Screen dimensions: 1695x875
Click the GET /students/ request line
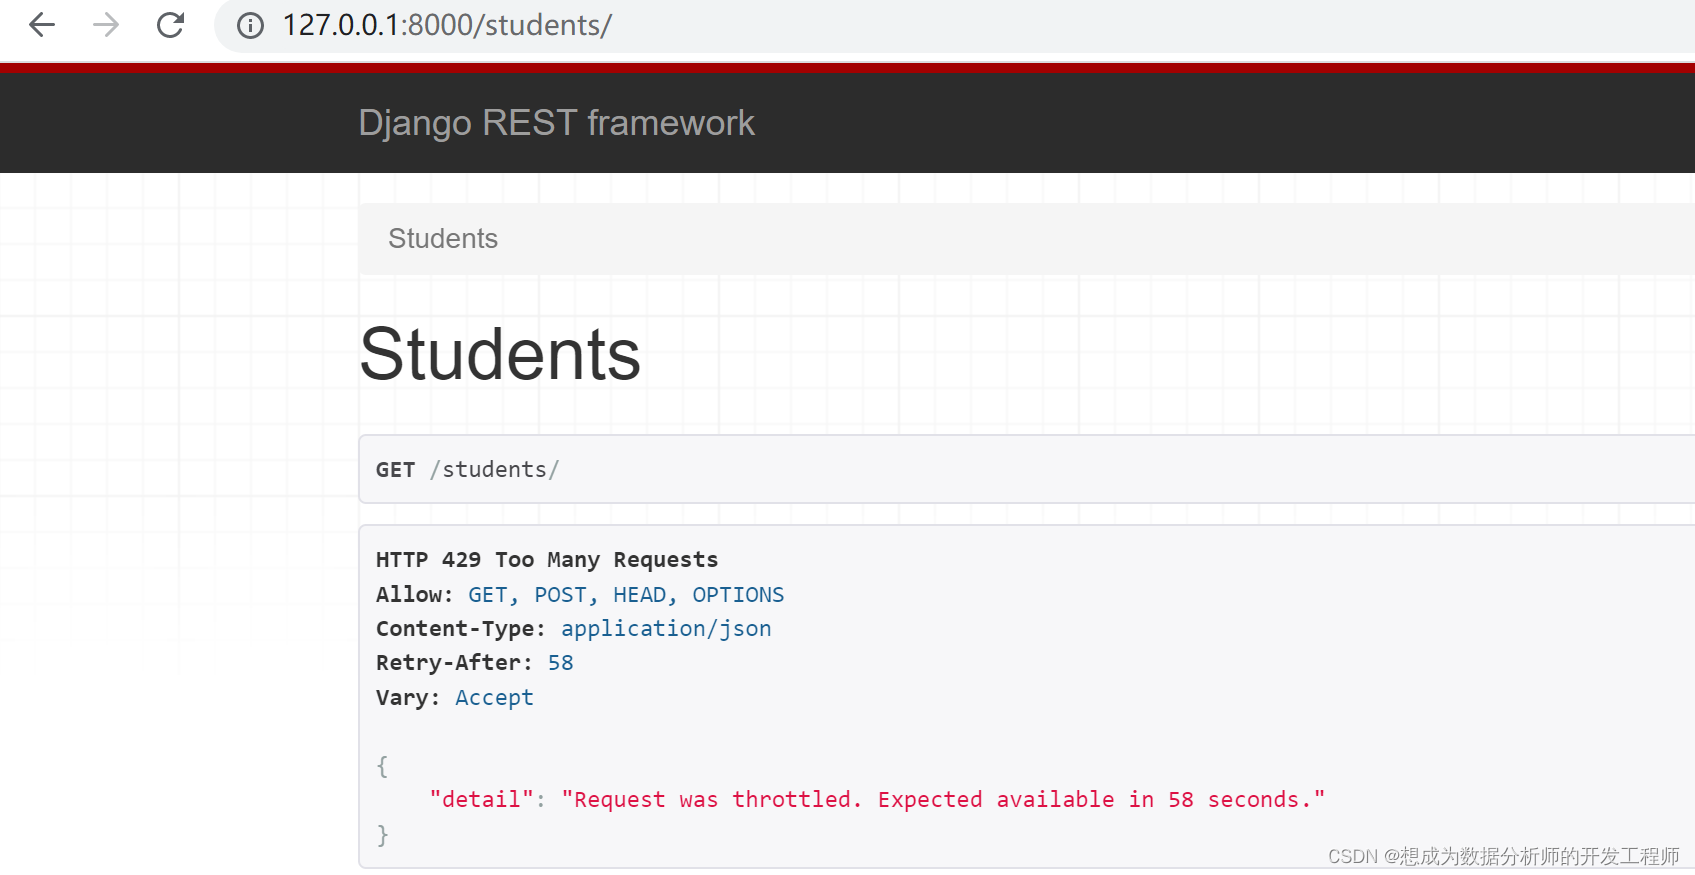click(x=468, y=469)
